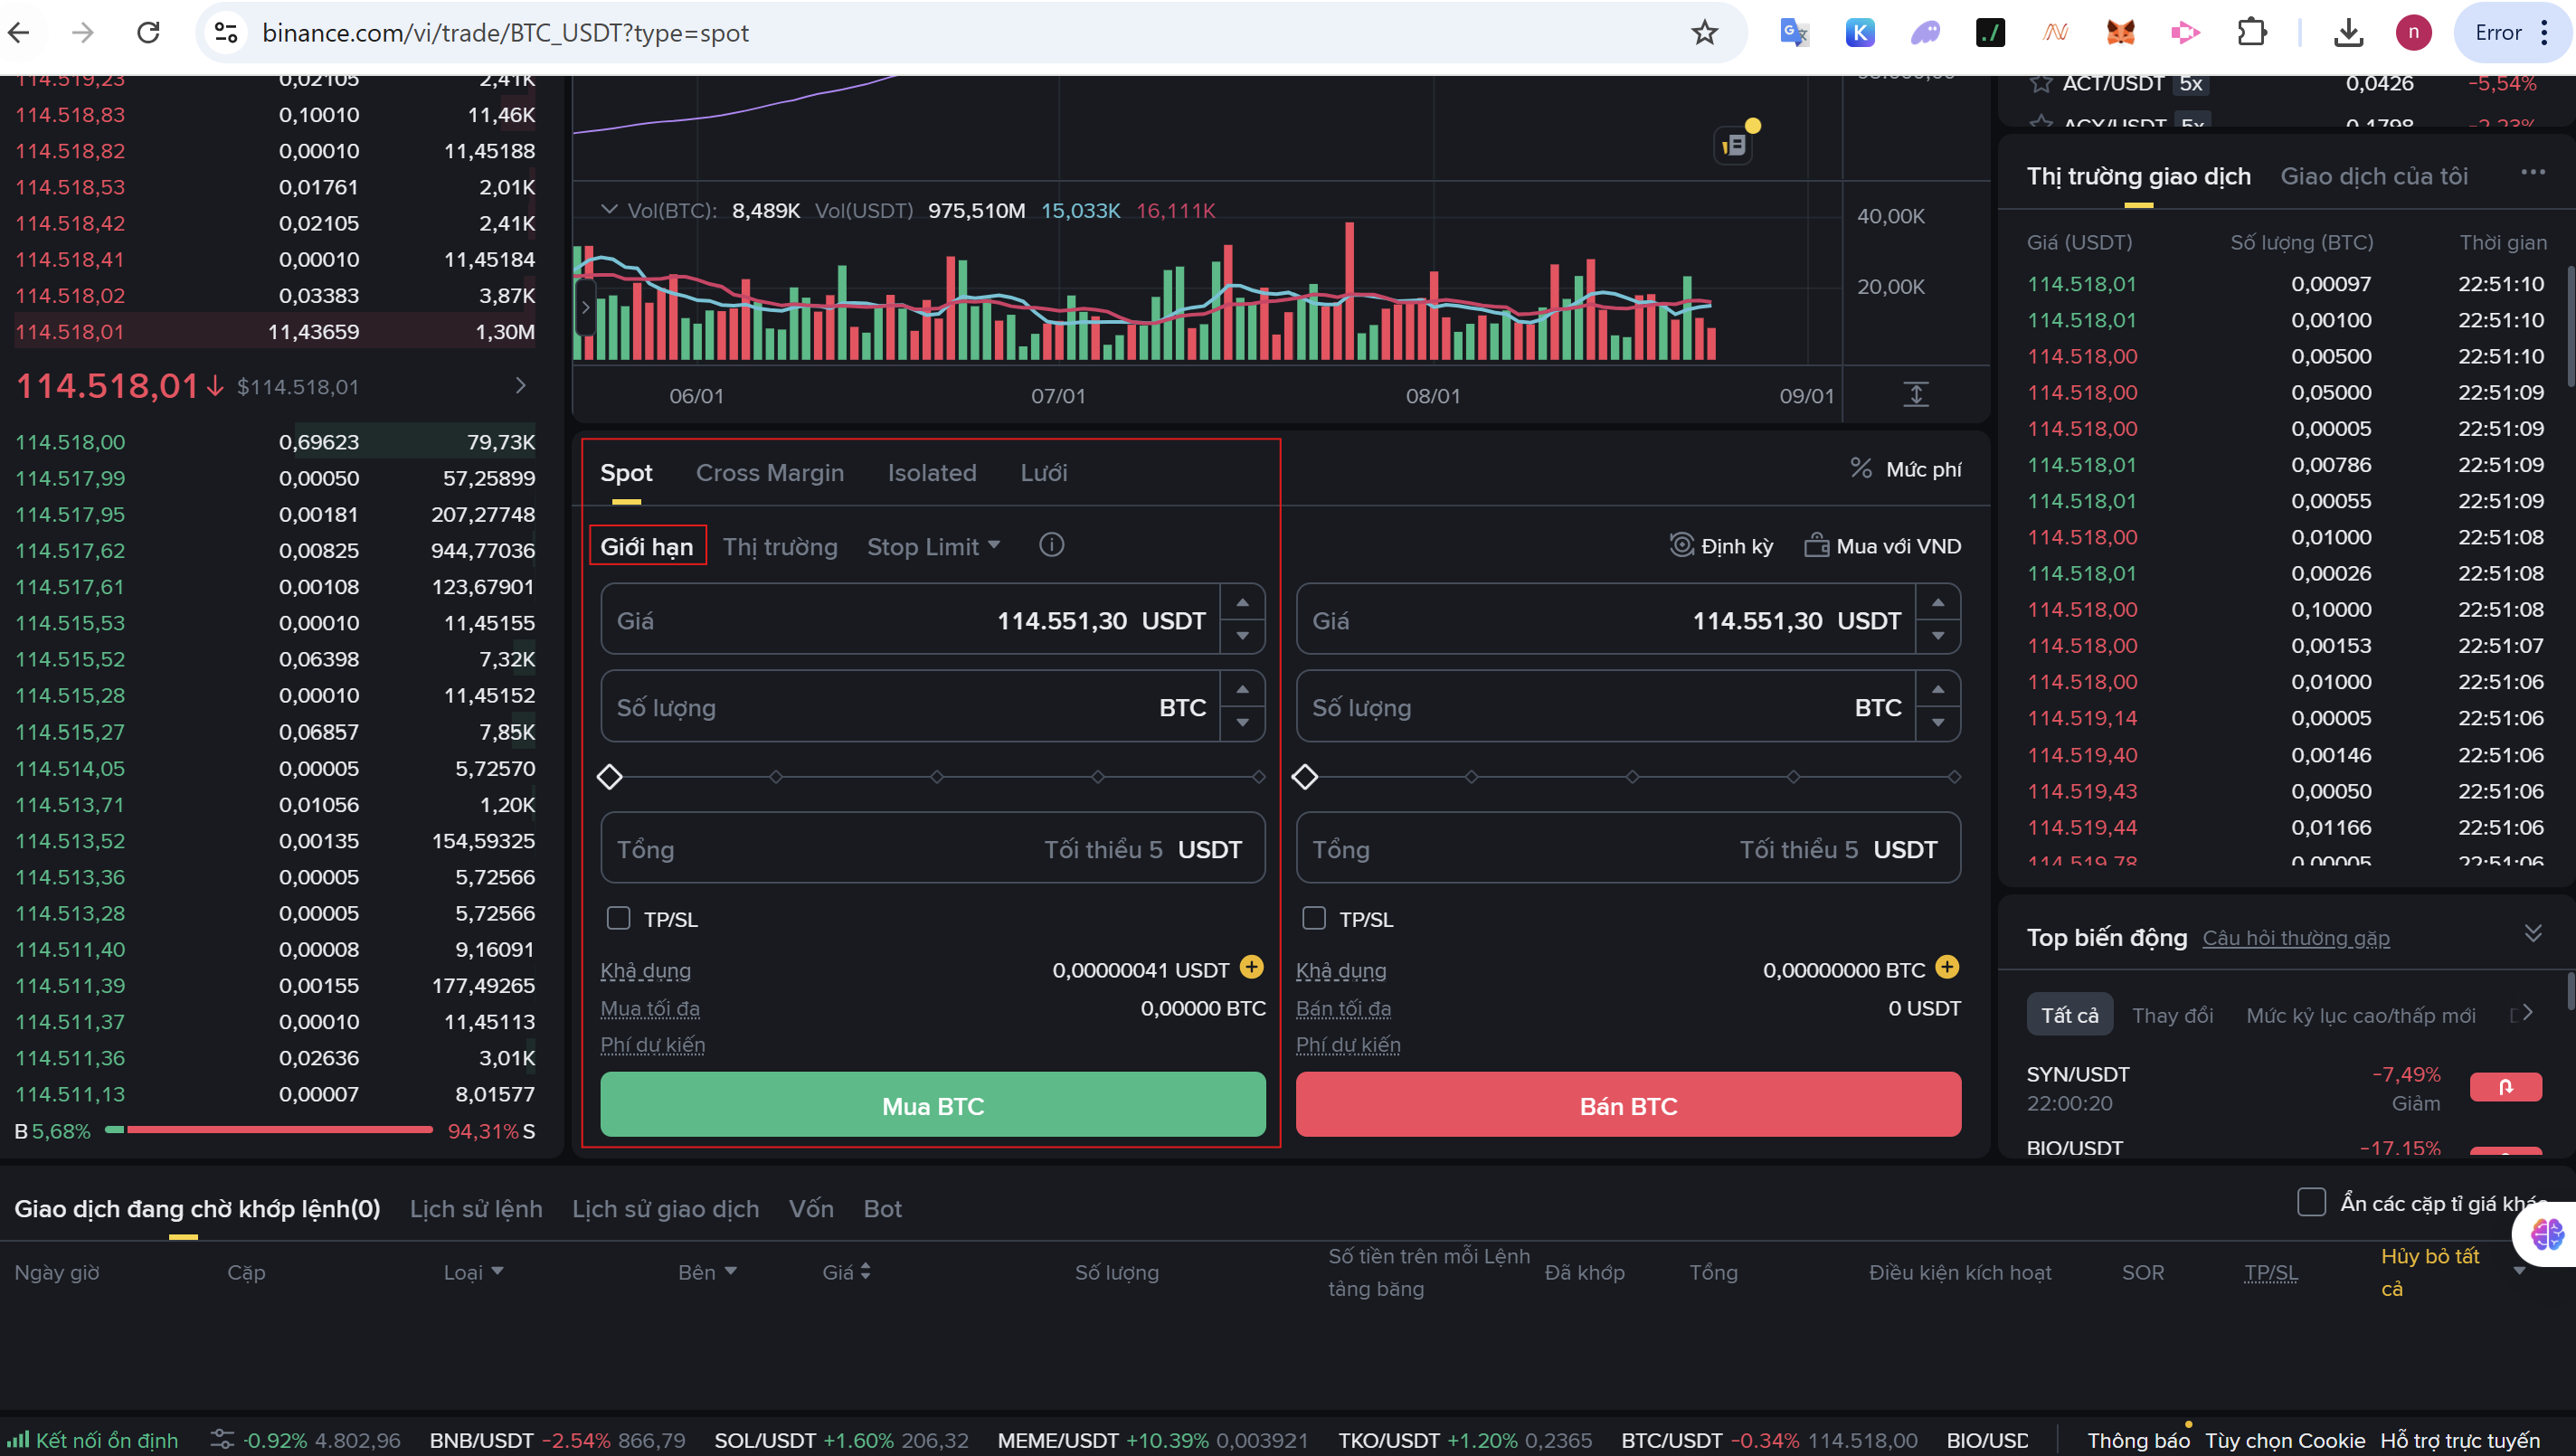Add USDT via yellow plus icon
Image resolution: width=2576 pixels, height=1456 pixels.
click(x=1251, y=967)
